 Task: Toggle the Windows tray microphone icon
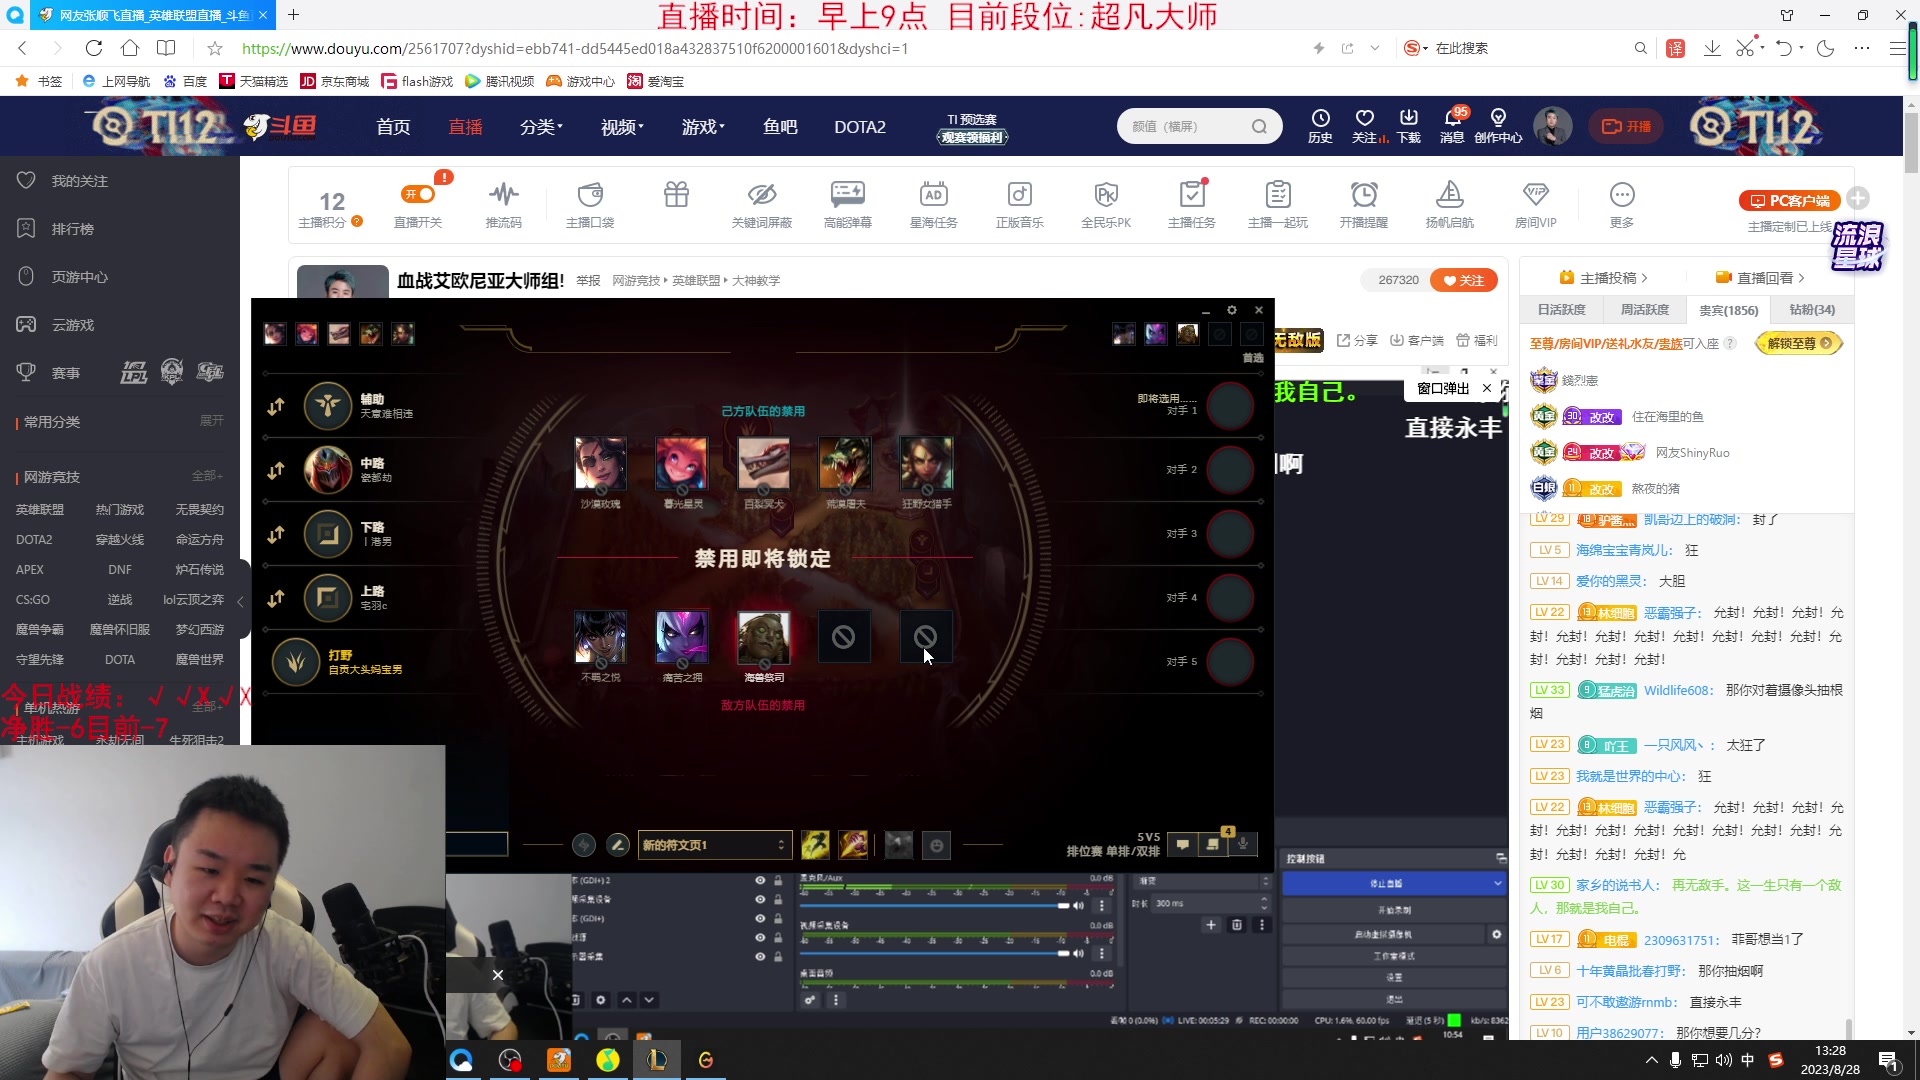pos(1675,1060)
